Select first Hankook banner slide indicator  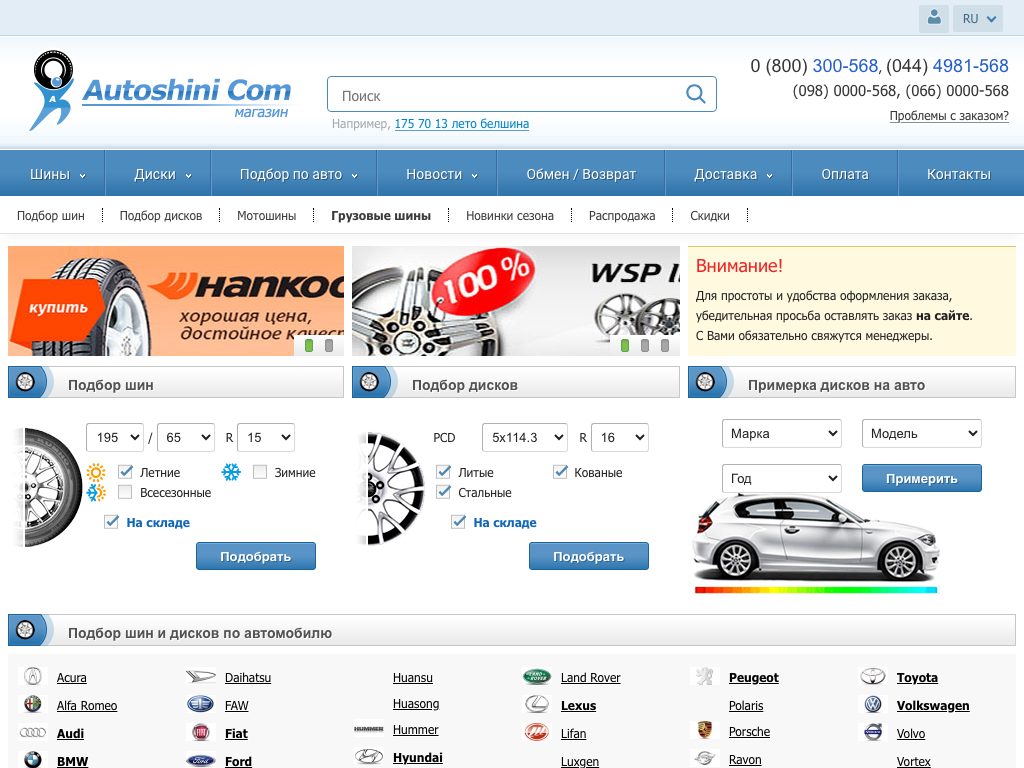click(309, 345)
